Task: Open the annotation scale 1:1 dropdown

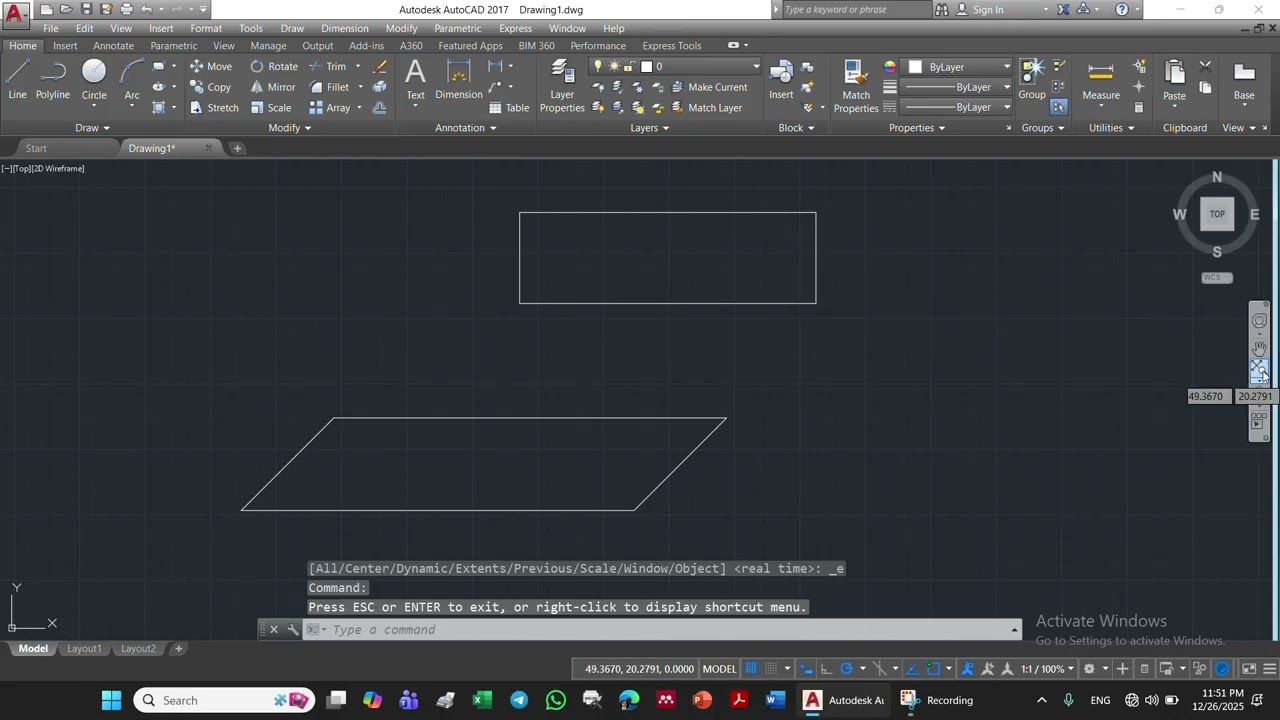Action: [1048, 669]
